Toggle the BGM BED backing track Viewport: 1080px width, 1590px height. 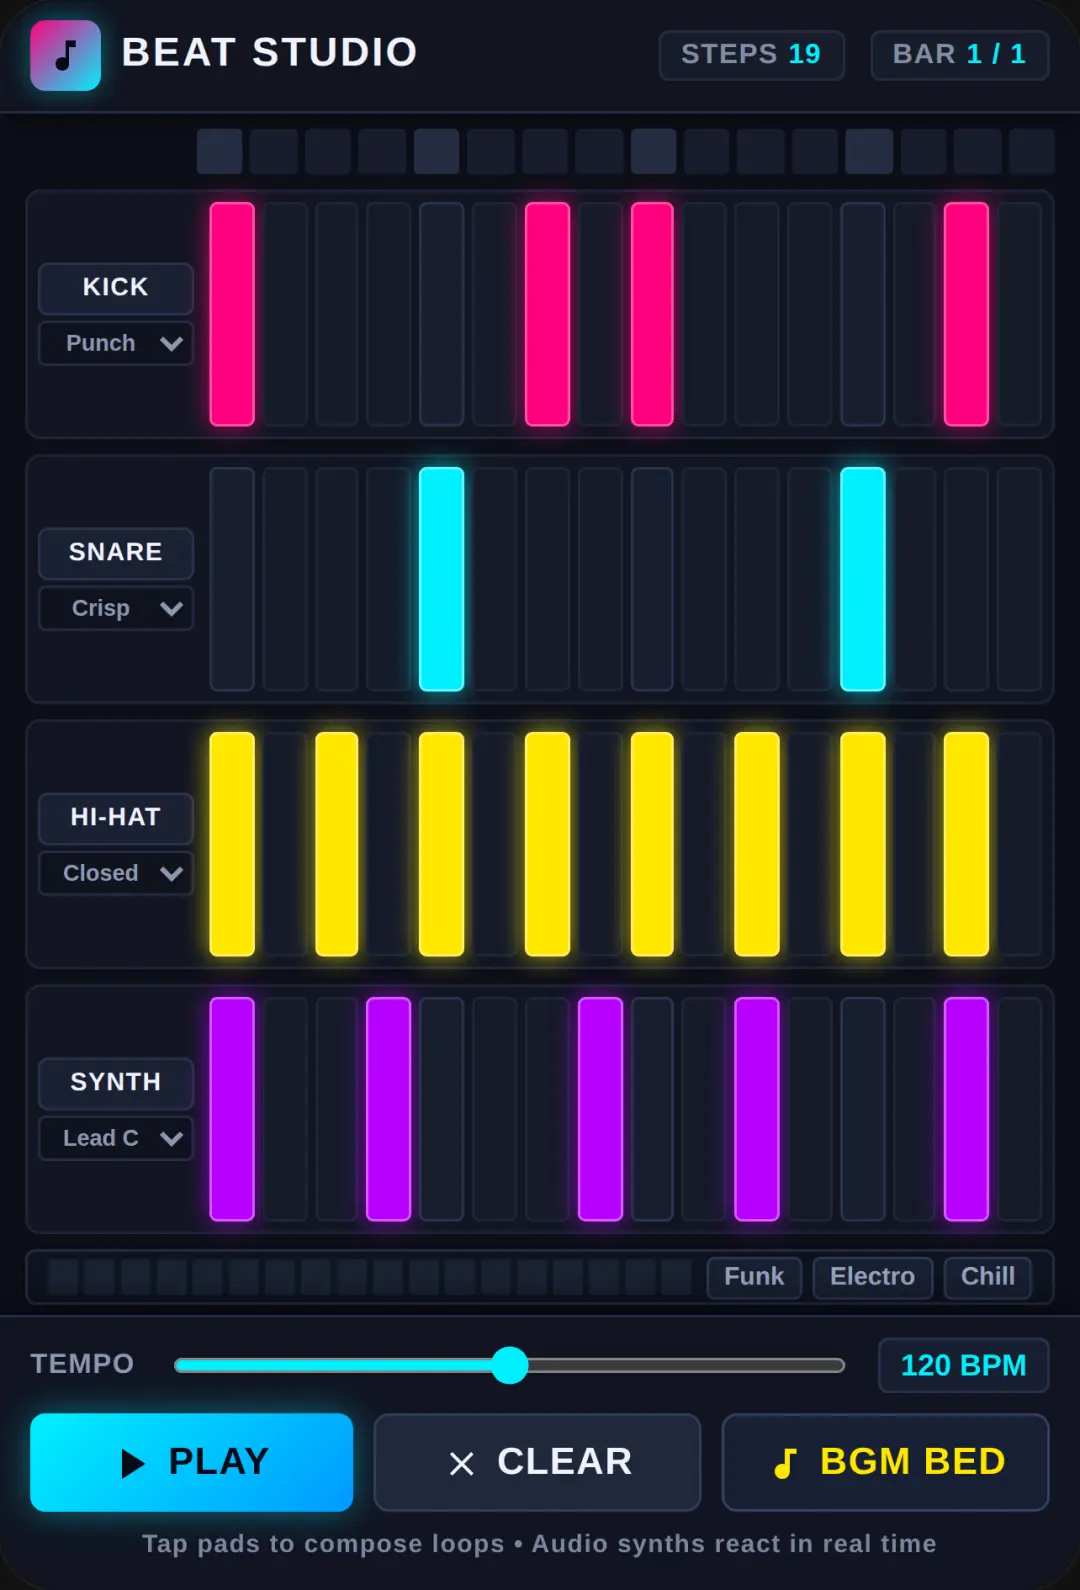(885, 1462)
